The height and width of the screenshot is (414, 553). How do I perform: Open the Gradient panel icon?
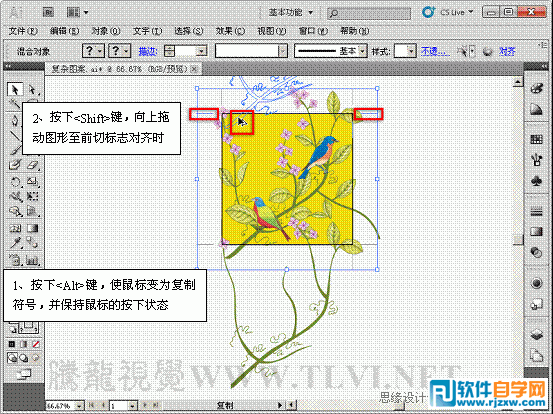point(536,232)
